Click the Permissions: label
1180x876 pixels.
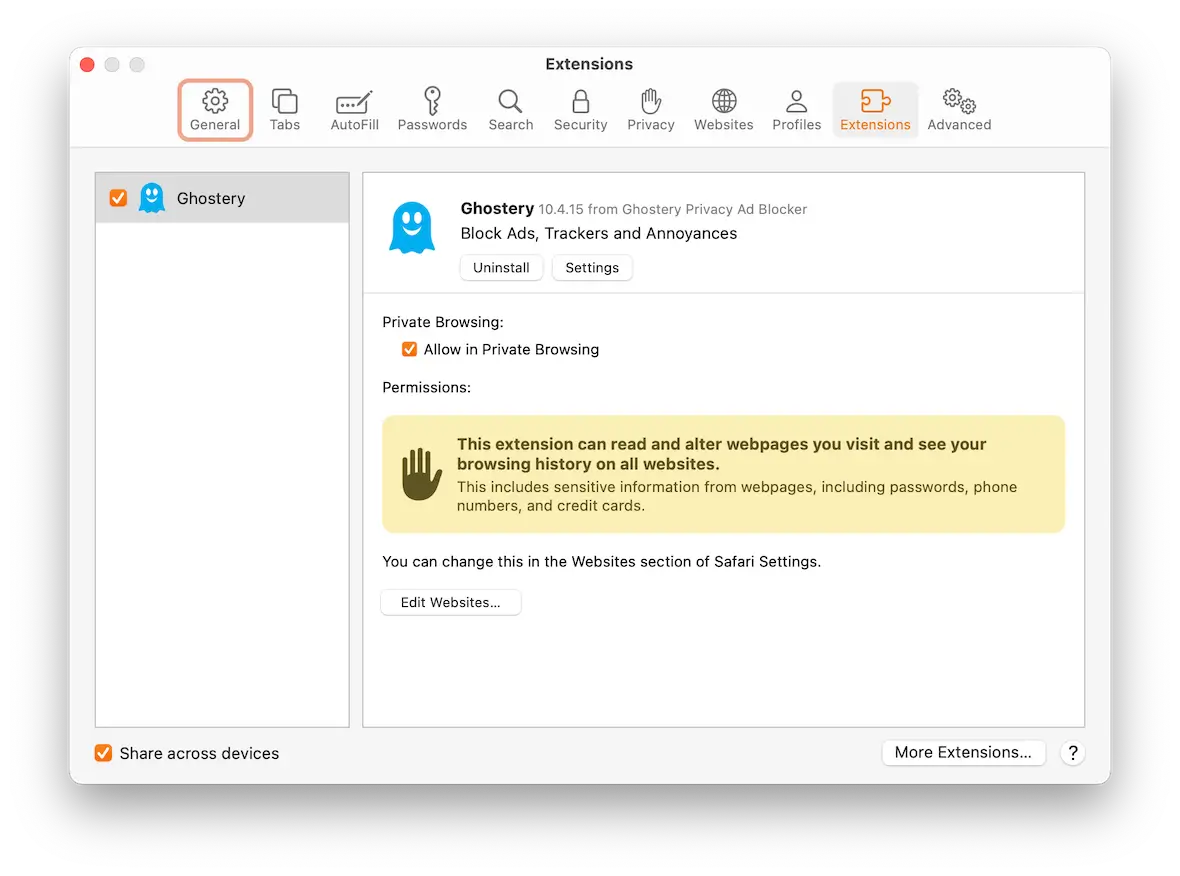pyautogui.click(x=427, y=388)
